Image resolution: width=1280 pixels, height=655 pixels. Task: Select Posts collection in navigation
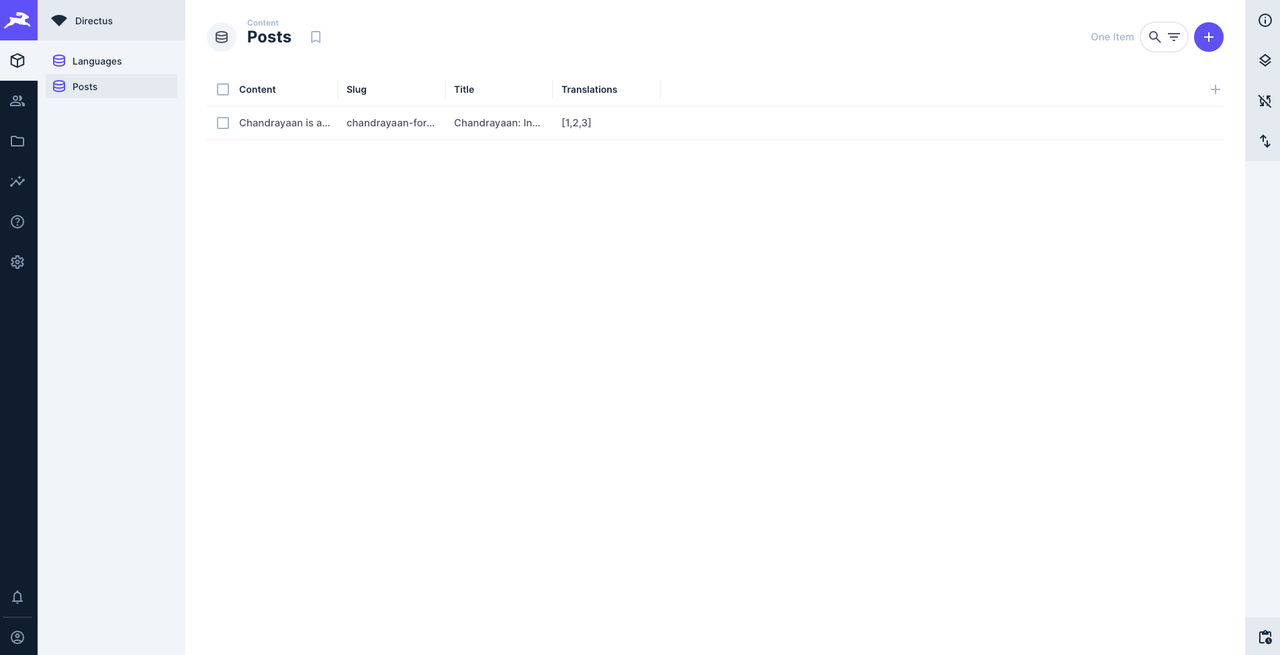(85, 87)
